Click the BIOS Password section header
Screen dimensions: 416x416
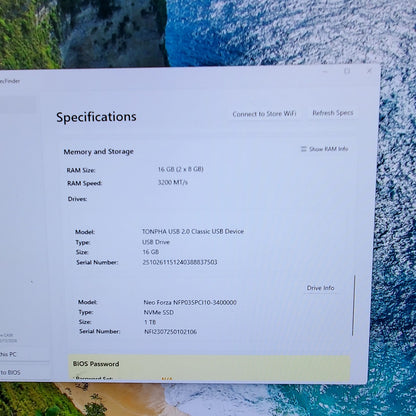pyautogui.click(x=96, y=364)
